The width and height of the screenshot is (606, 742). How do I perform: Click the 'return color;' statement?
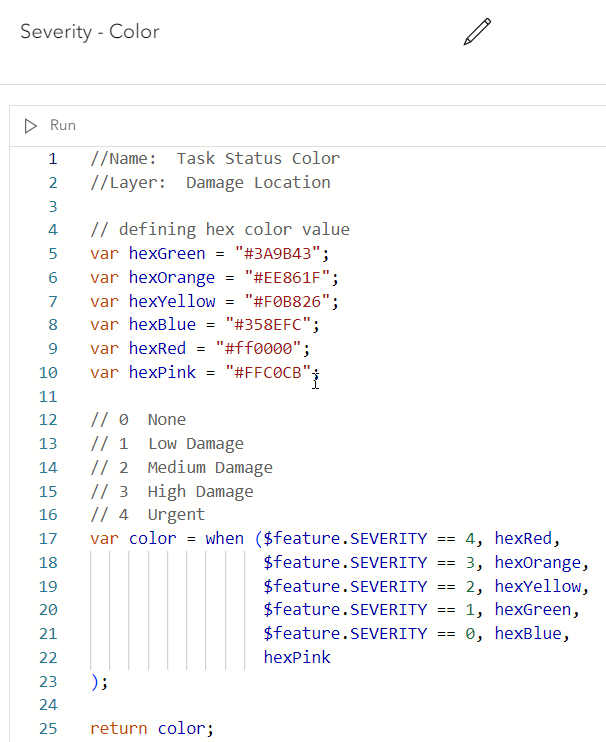pyautogui.click(x=152, y=729)
